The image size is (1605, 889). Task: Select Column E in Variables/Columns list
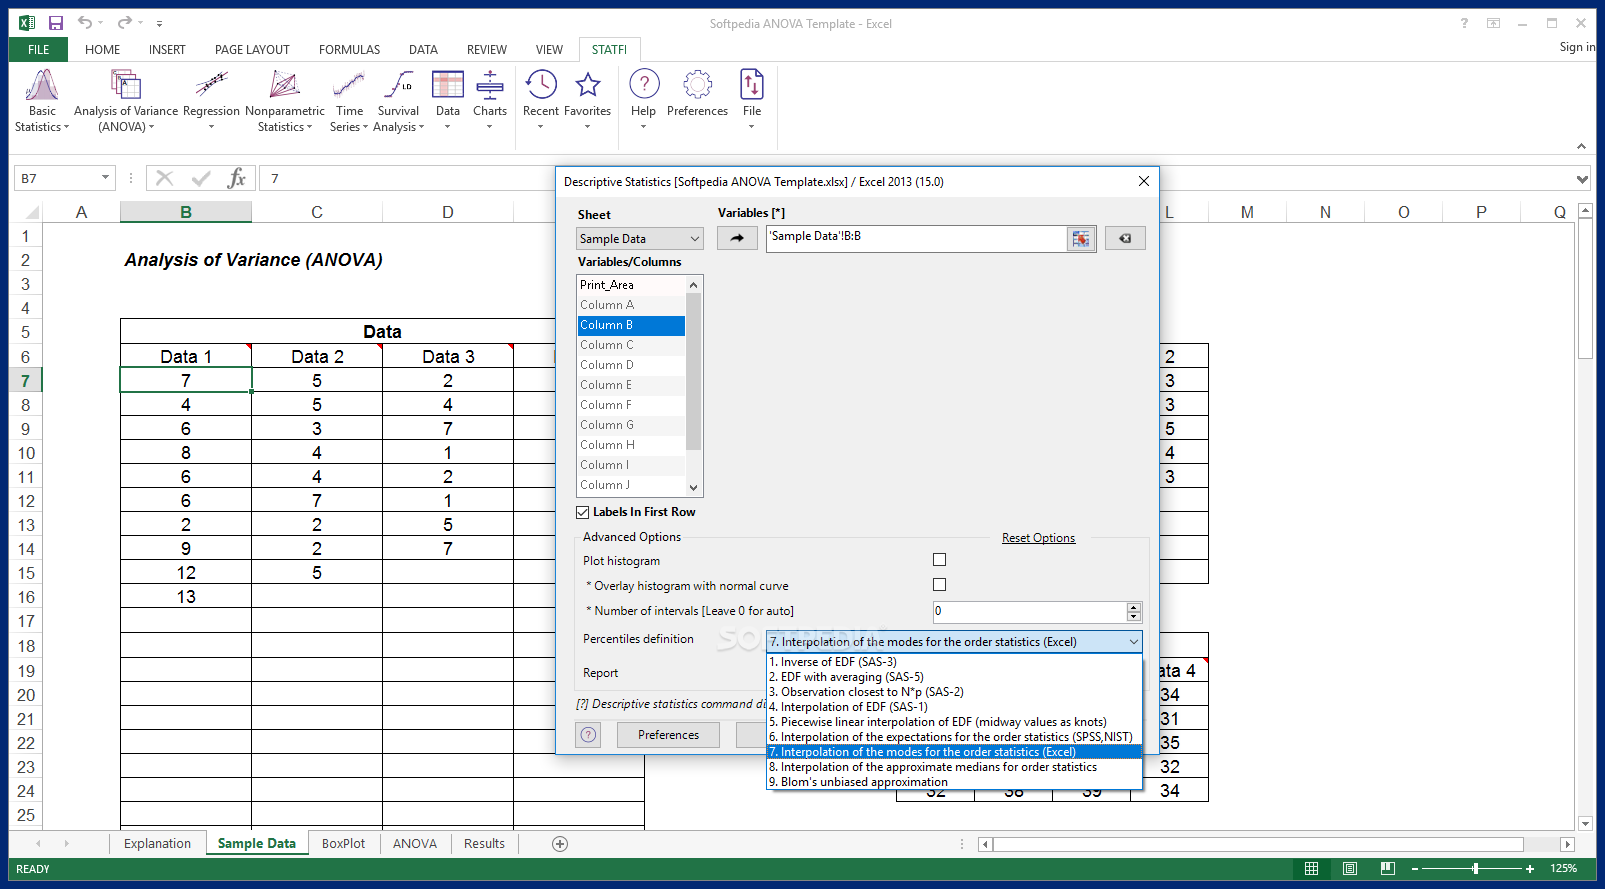(x=631, y=385)
